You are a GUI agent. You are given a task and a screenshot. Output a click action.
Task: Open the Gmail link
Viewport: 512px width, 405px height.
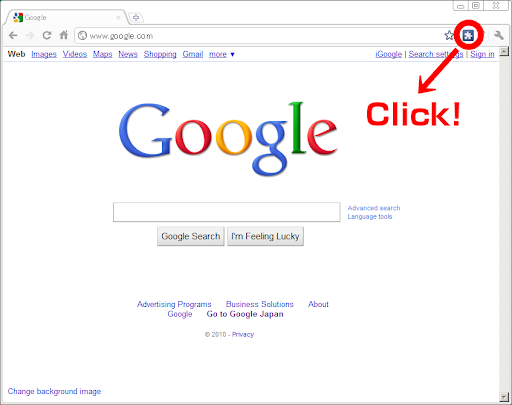pyautogui.click(x=193, y=54)
